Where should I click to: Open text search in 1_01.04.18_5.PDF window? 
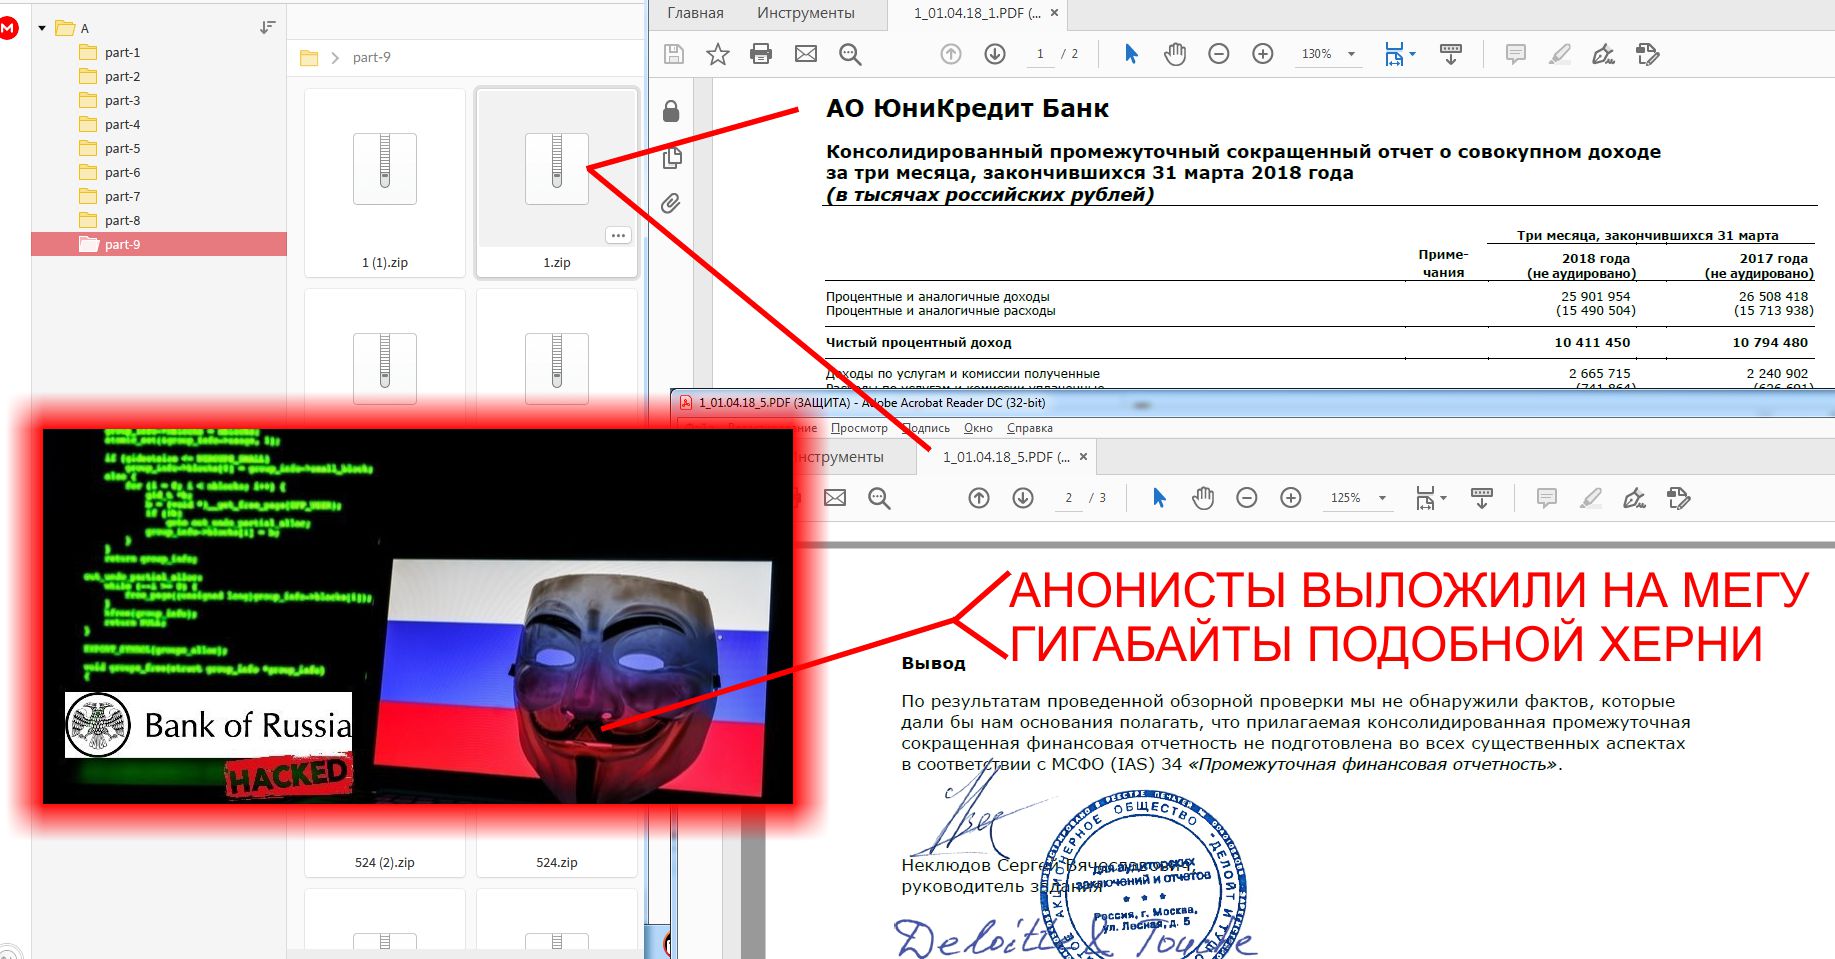[x=879, y=498]
